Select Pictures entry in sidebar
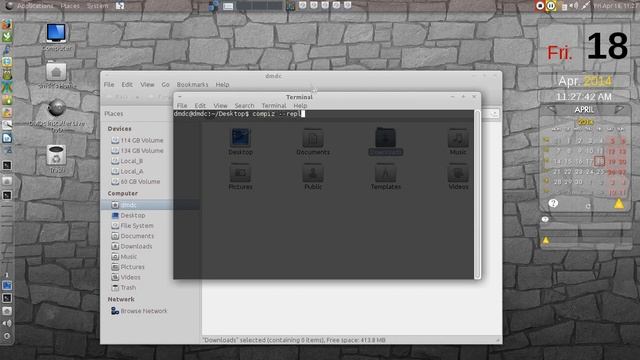Viewport: 640px width, 360px height. [128, 267]
